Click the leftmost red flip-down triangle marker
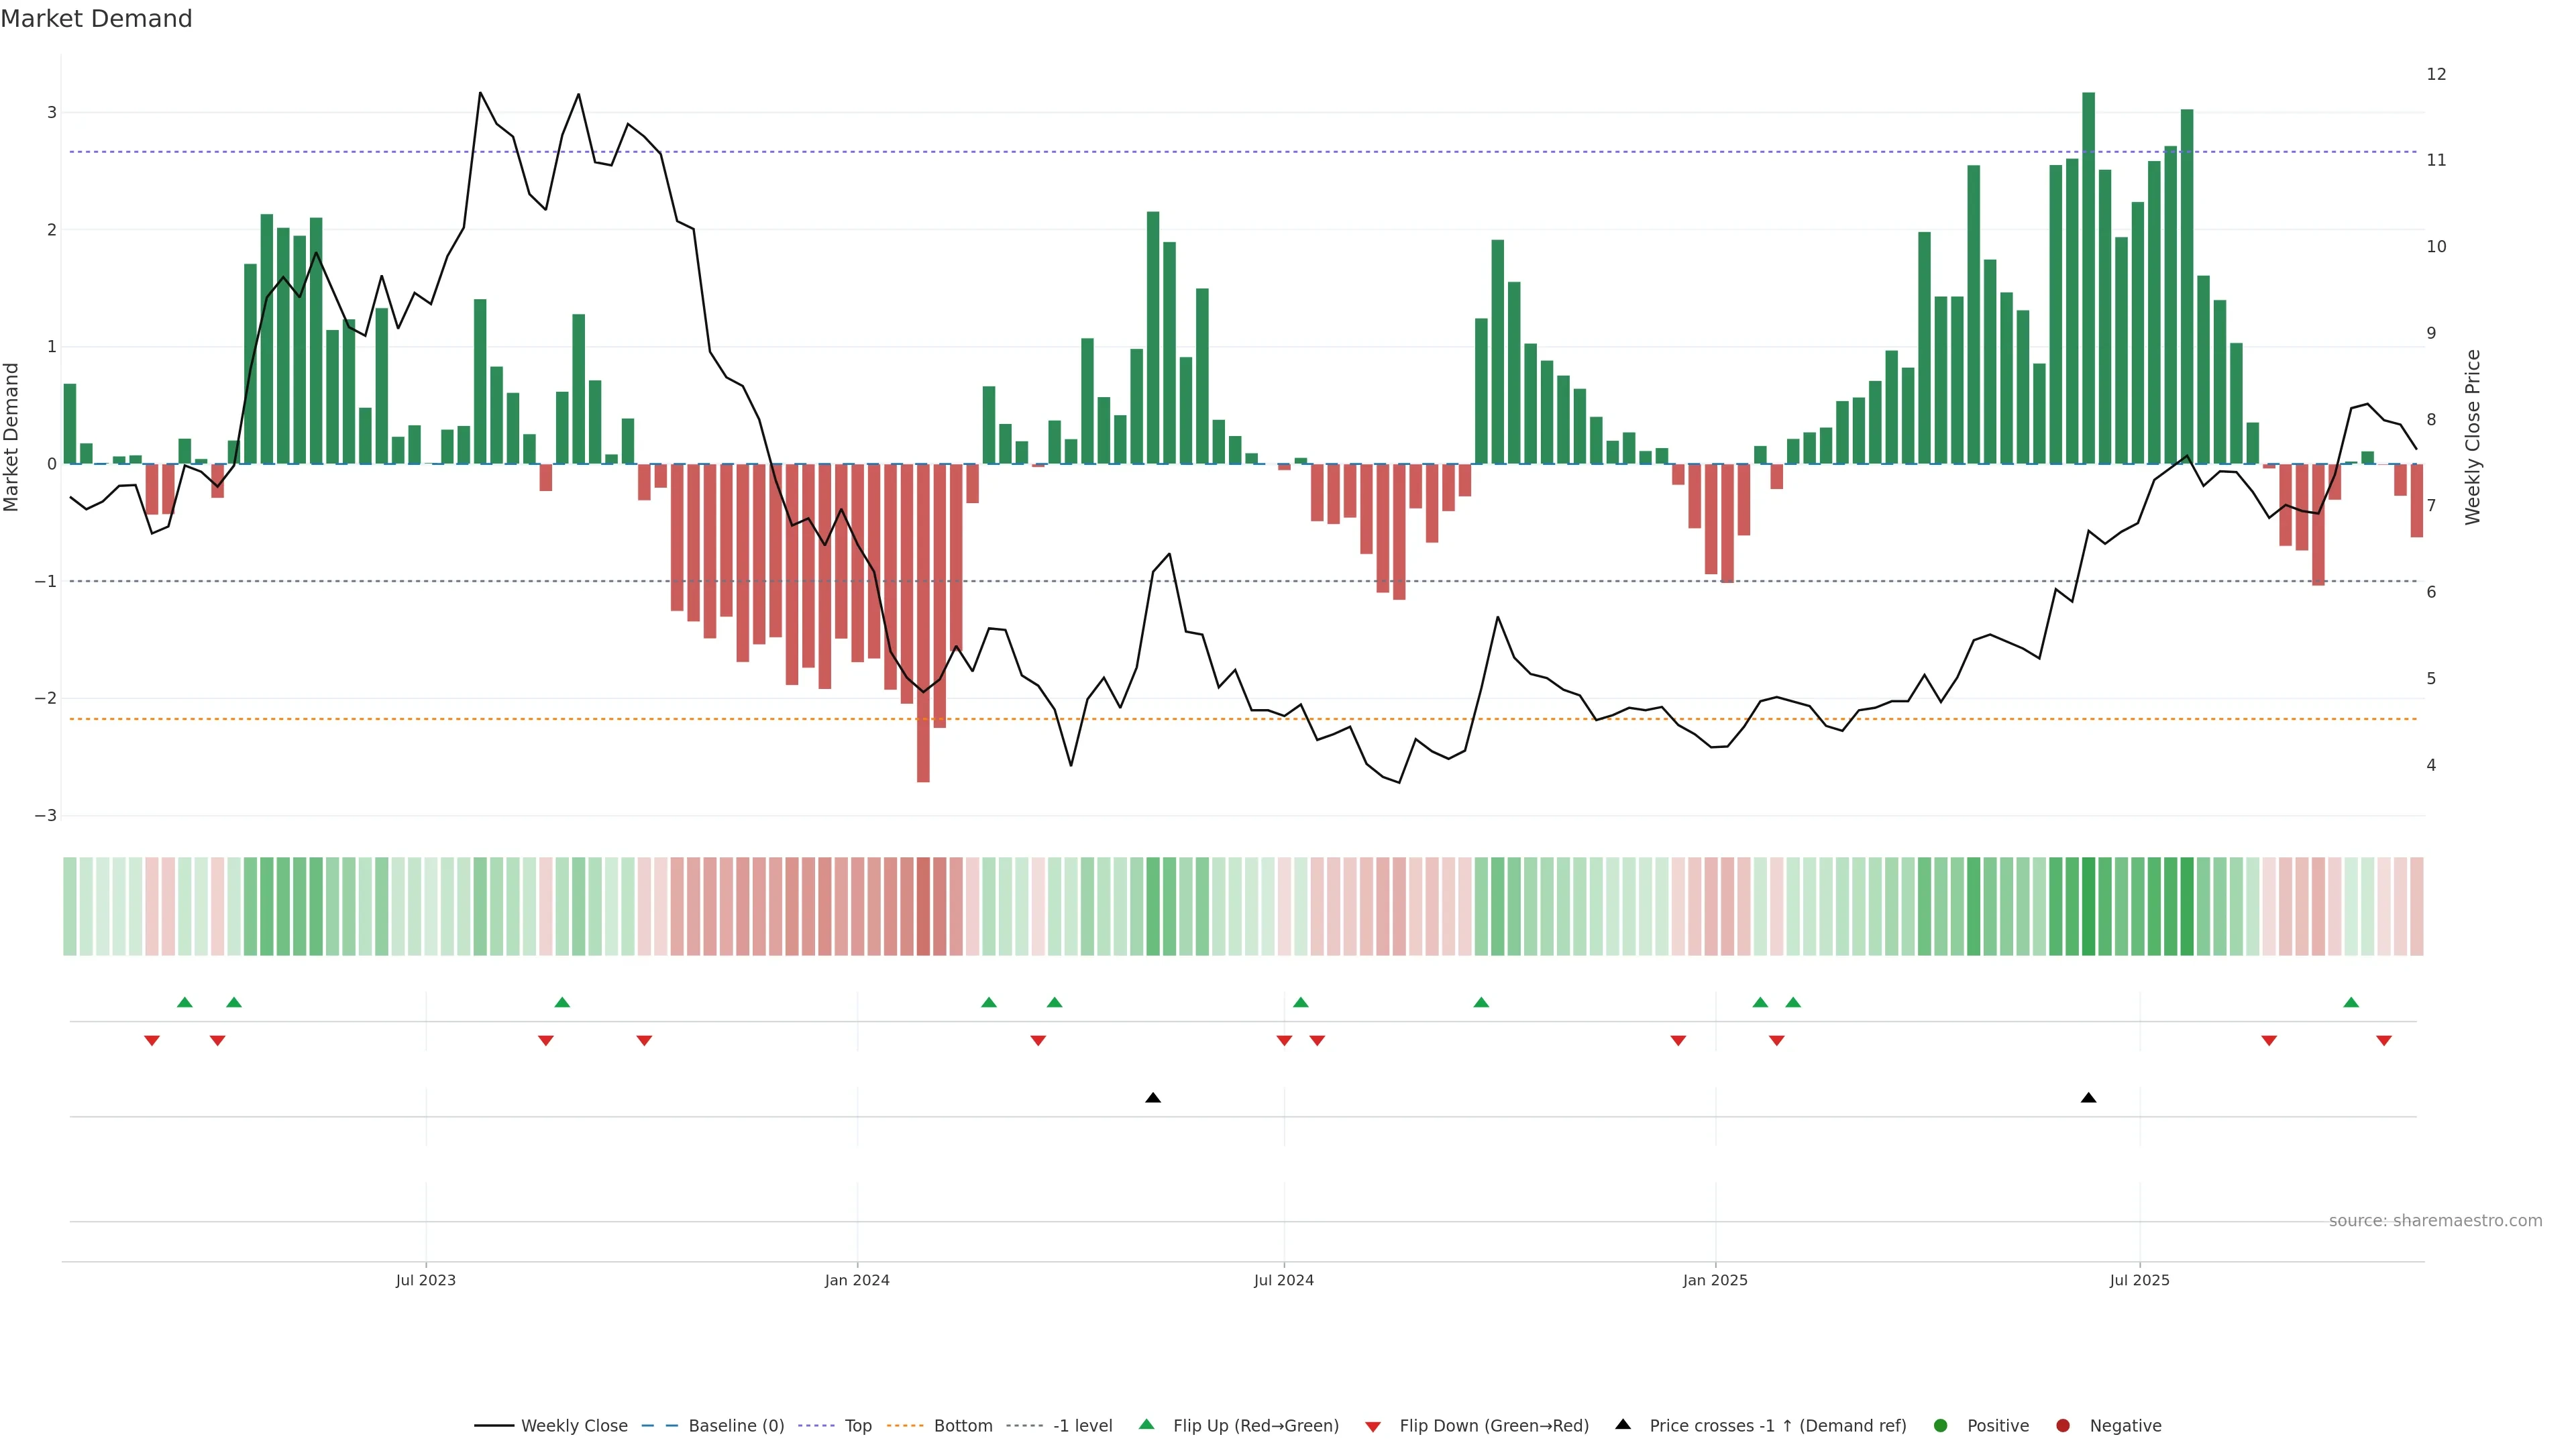This screenshot has height=1449, width=2576. tap(152, 1041)
